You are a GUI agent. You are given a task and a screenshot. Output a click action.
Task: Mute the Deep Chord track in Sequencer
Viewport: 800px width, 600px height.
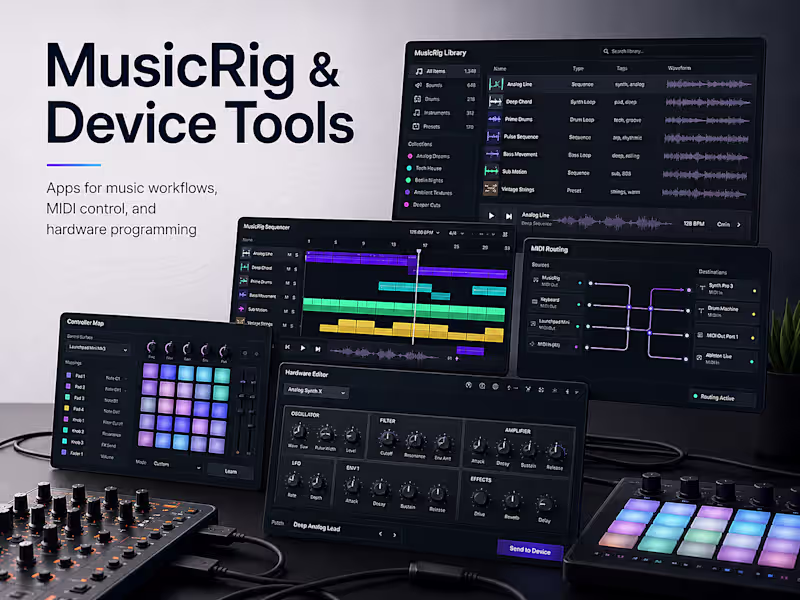(288, 269)
